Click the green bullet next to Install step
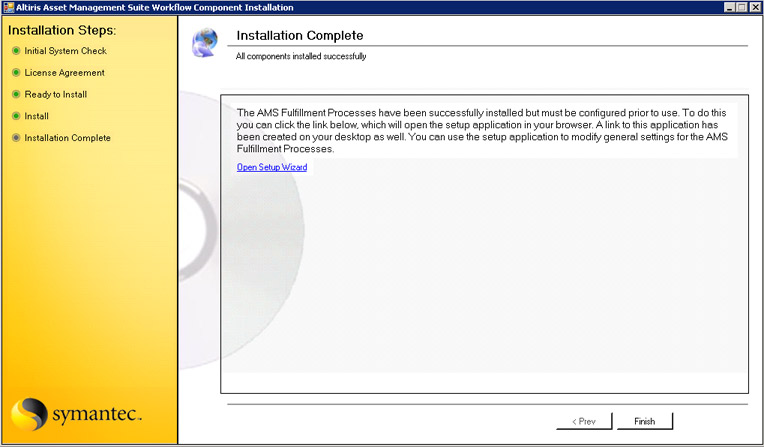 click(16, 116)
